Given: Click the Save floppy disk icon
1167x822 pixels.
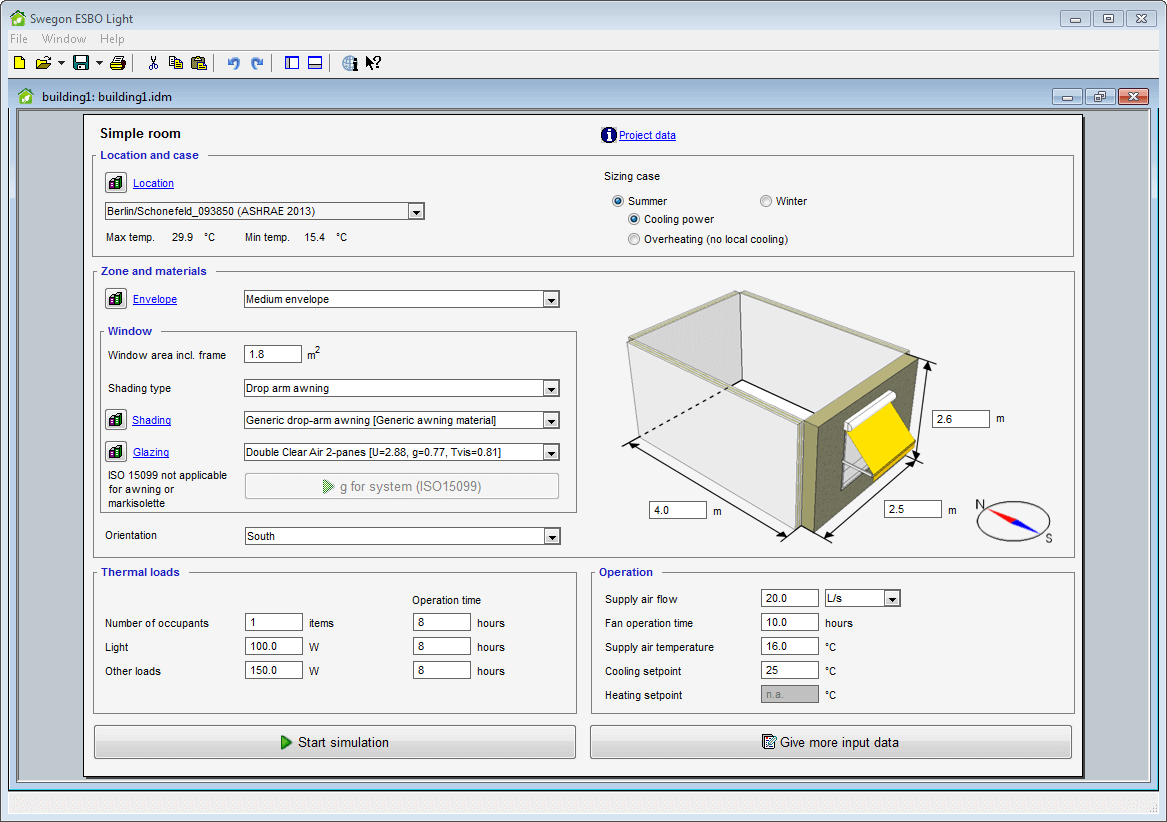Looking at the screenshot, I should tap(81, 63).
